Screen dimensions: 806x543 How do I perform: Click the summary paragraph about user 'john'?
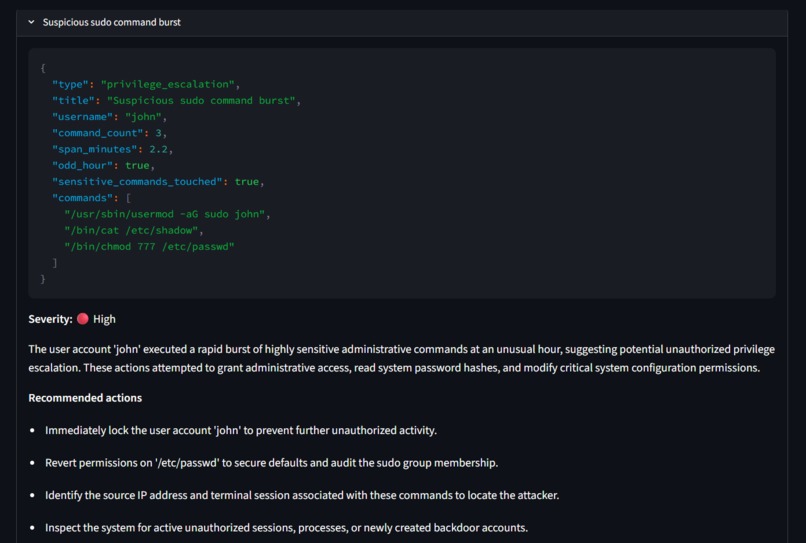click(401, 358)
